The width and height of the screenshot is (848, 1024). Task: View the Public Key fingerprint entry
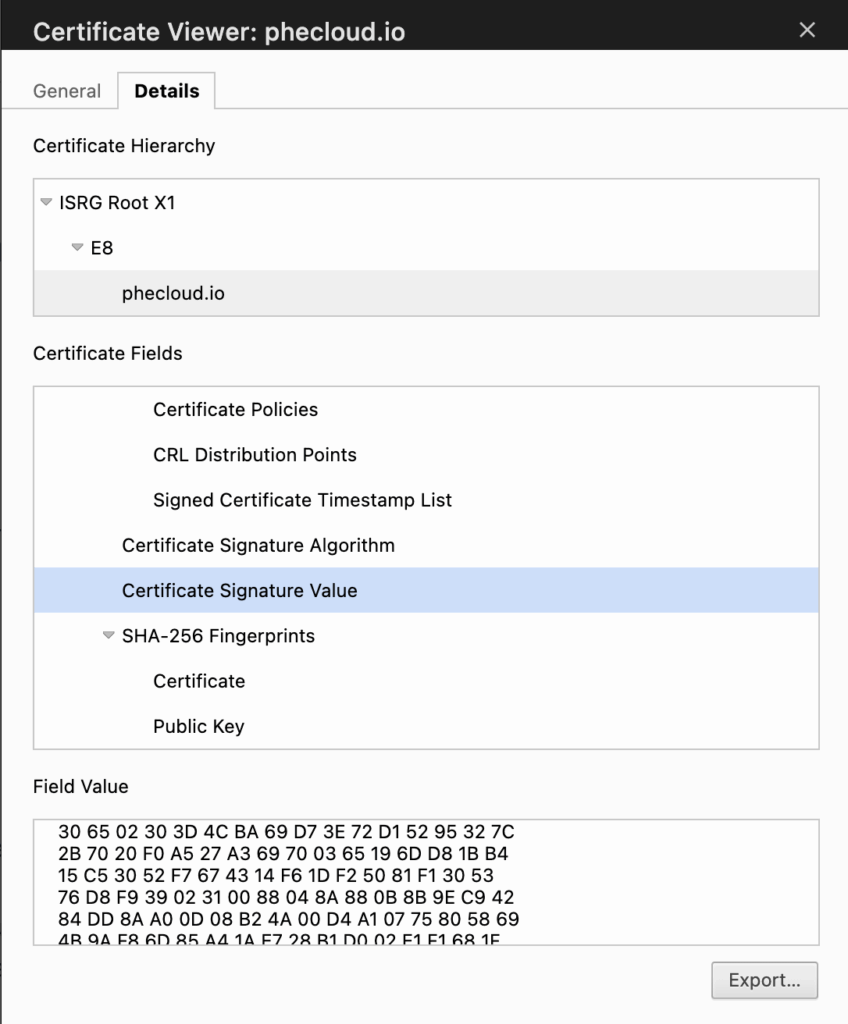[198, 727]
